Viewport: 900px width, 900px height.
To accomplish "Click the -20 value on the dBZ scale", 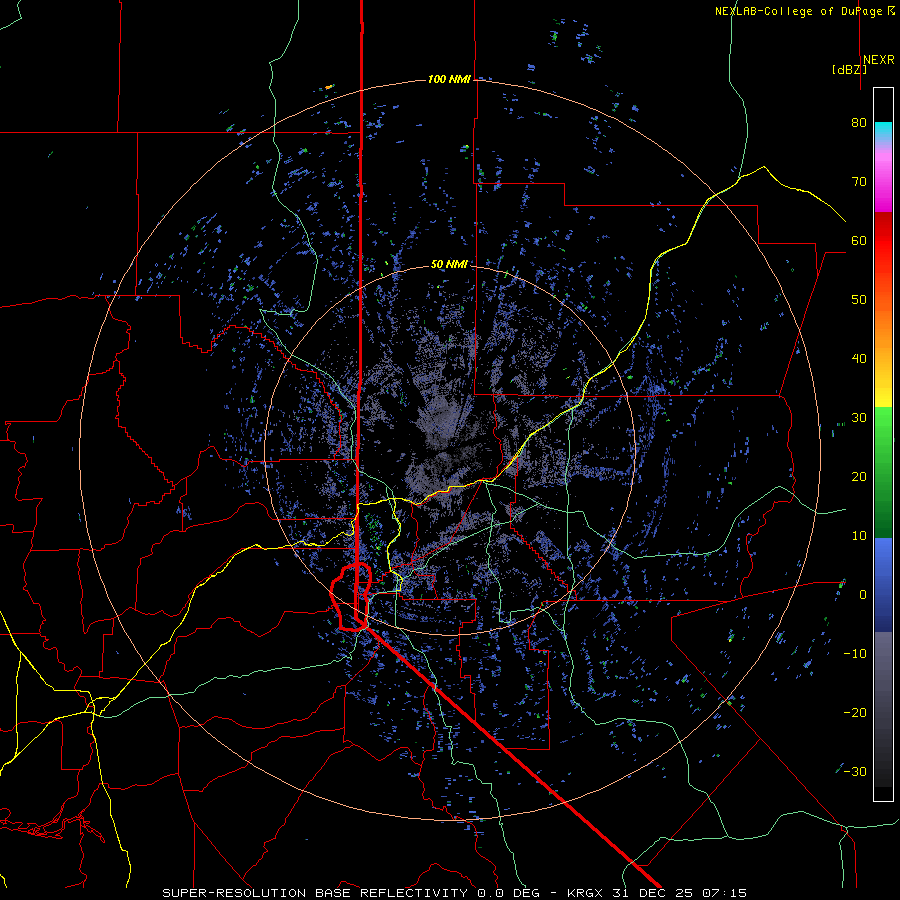I will pos(855,712).
